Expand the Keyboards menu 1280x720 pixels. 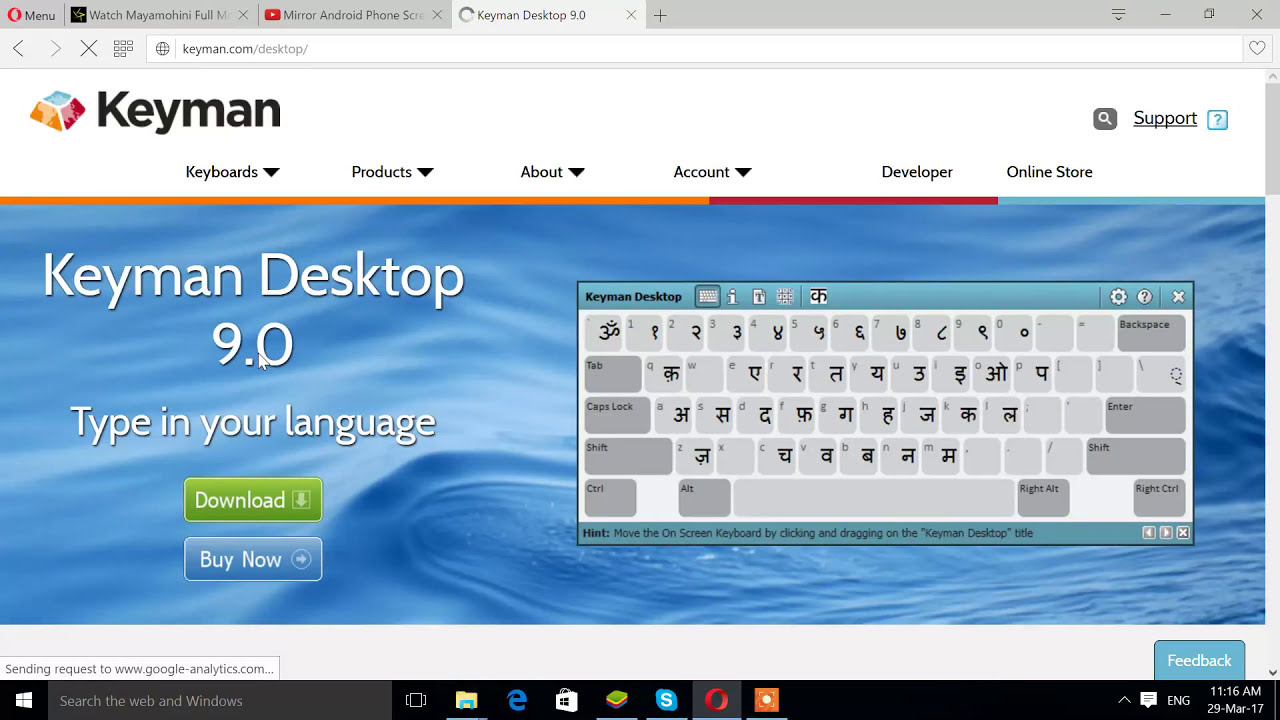232,172
